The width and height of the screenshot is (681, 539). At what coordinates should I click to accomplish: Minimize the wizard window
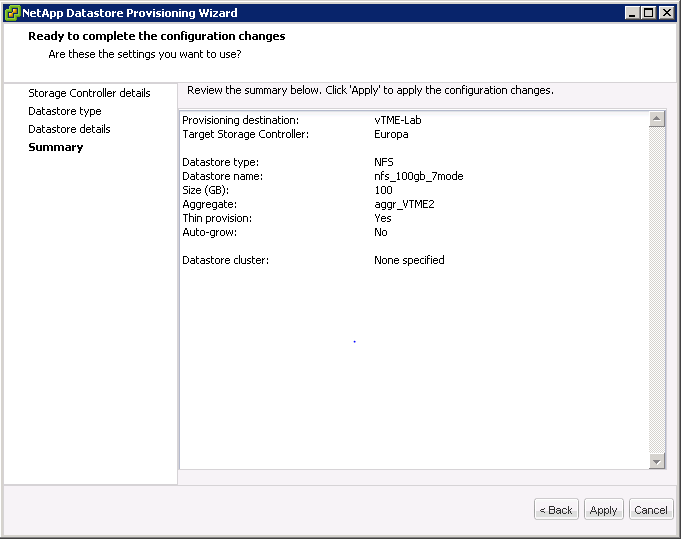pos(632,13)
